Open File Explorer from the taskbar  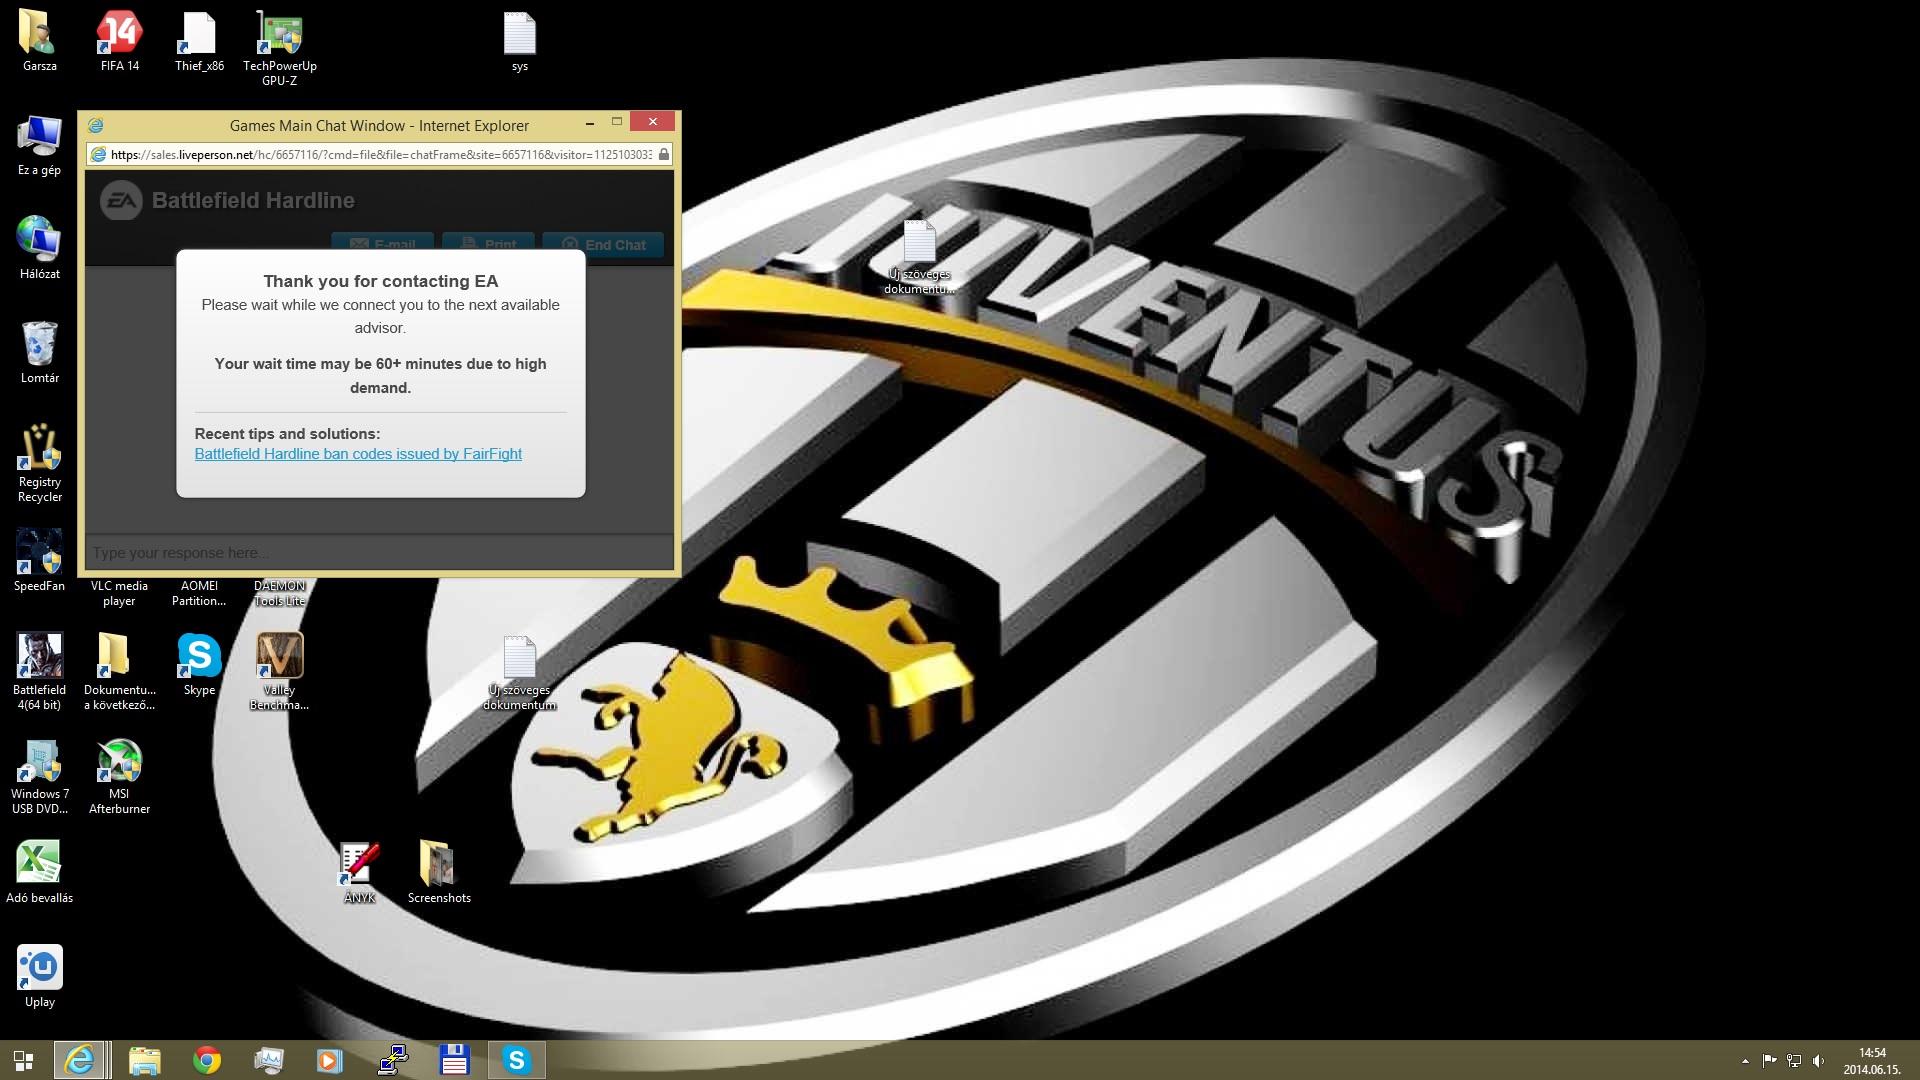click(x=144, y=1060)
